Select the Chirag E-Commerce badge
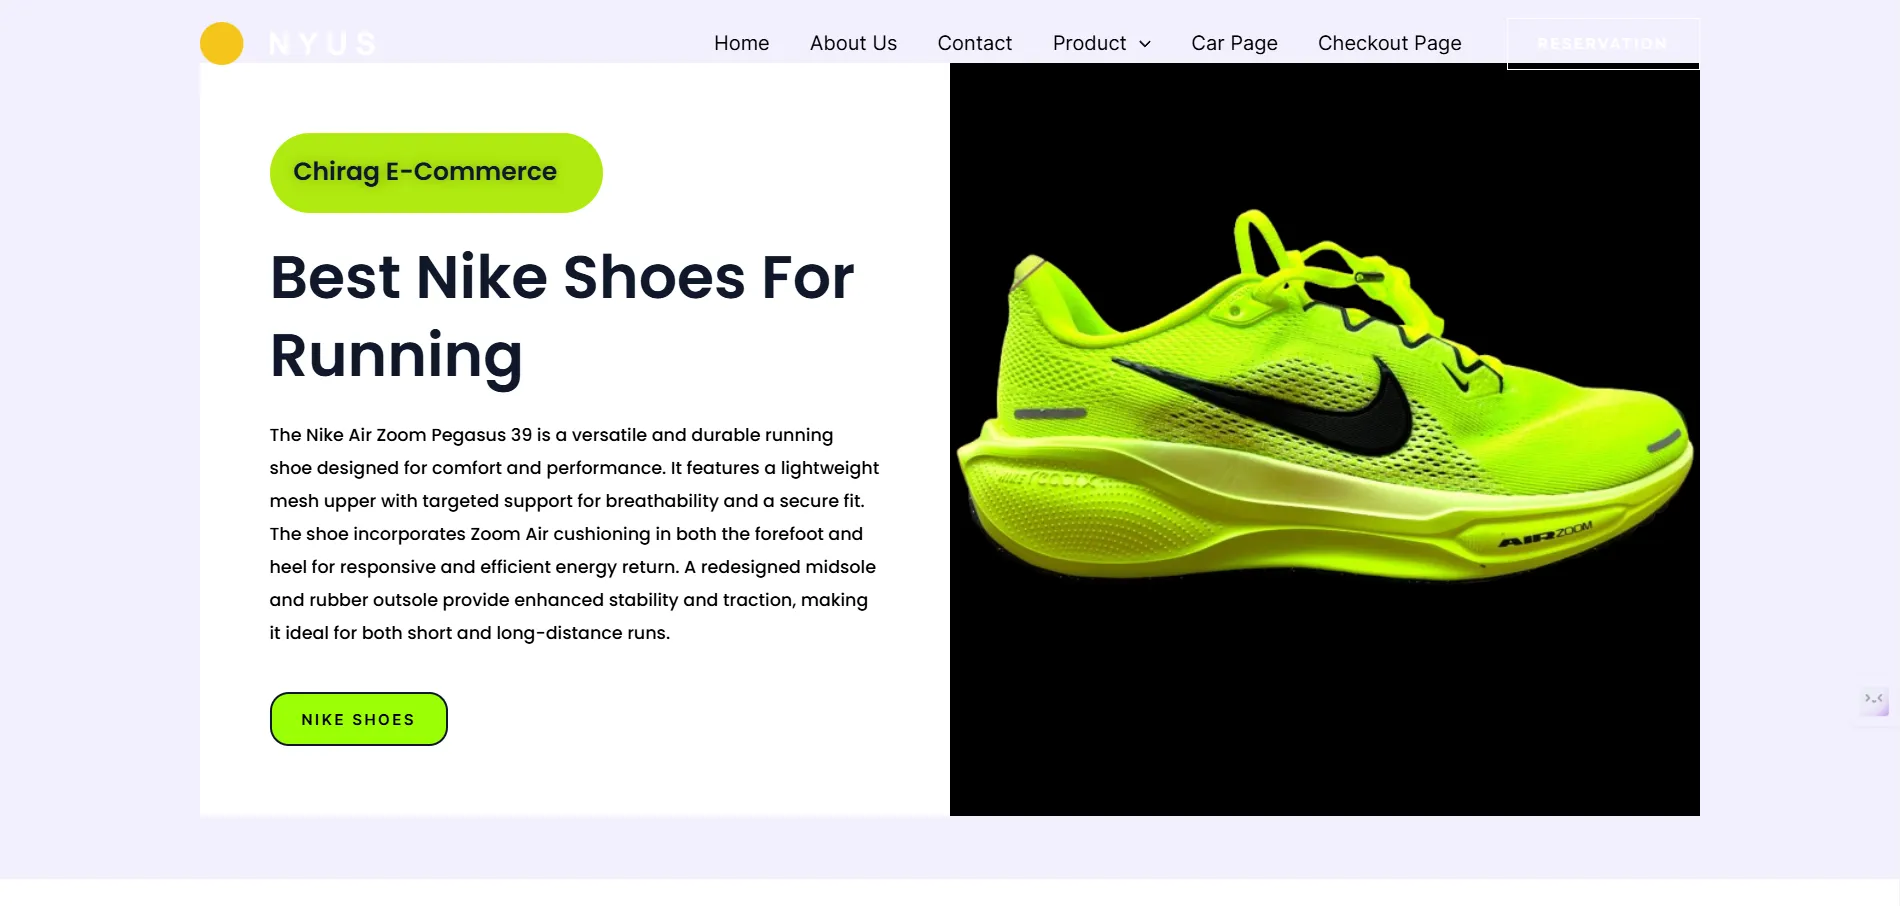1900x906 pixels. [436, 172]
